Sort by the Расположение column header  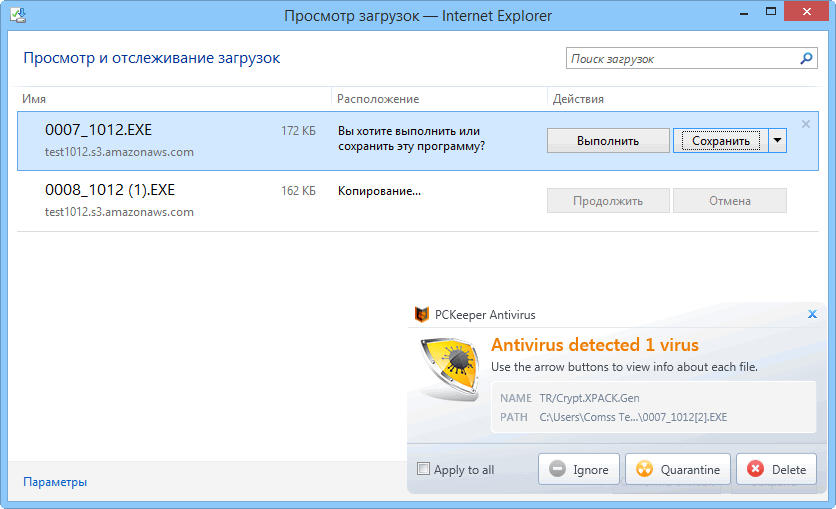pos(378,99)
